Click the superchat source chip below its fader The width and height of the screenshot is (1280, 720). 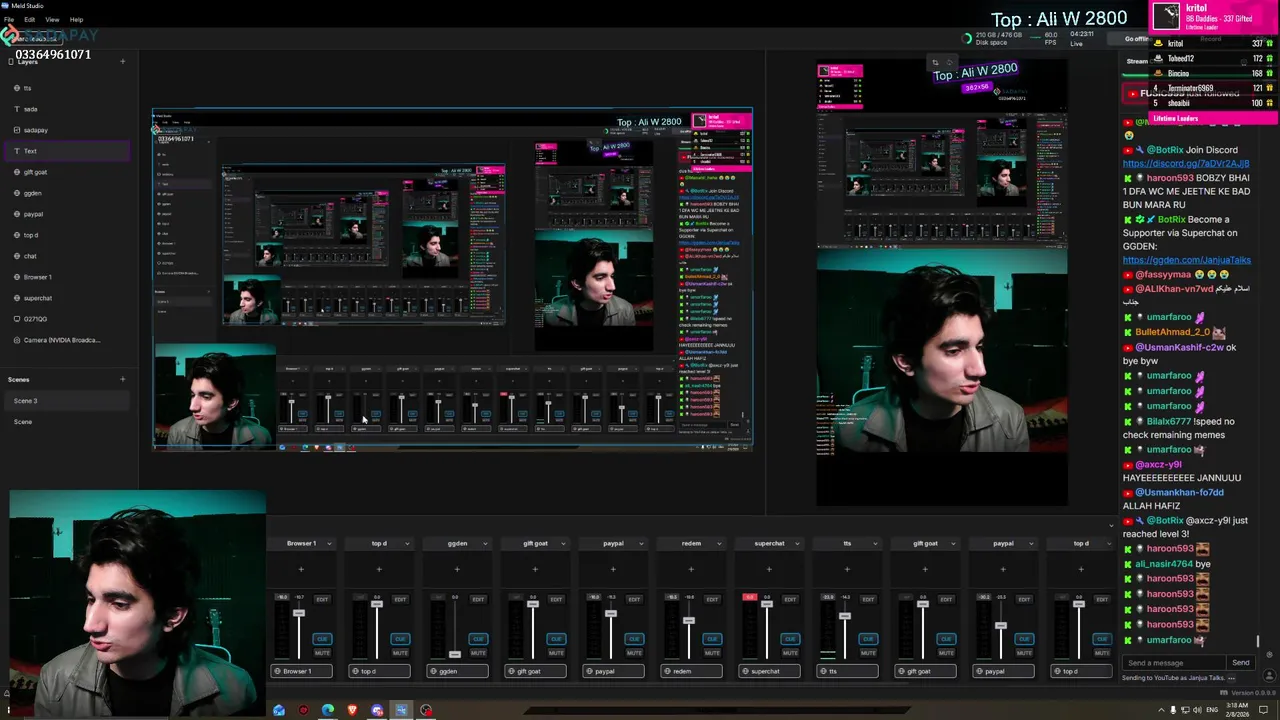click(x=769, y=671)
